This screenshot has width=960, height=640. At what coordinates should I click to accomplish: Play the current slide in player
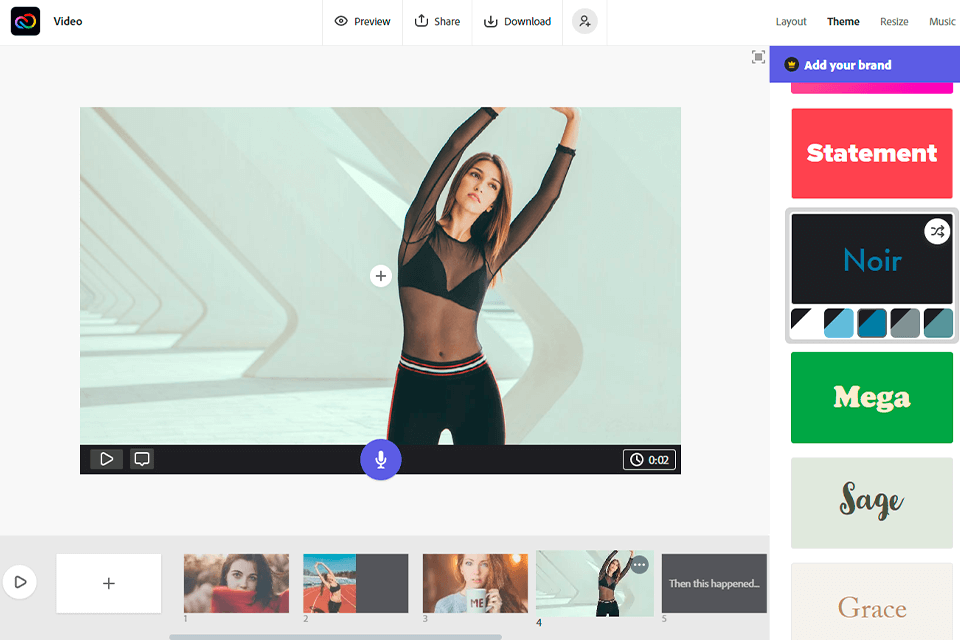106,459
